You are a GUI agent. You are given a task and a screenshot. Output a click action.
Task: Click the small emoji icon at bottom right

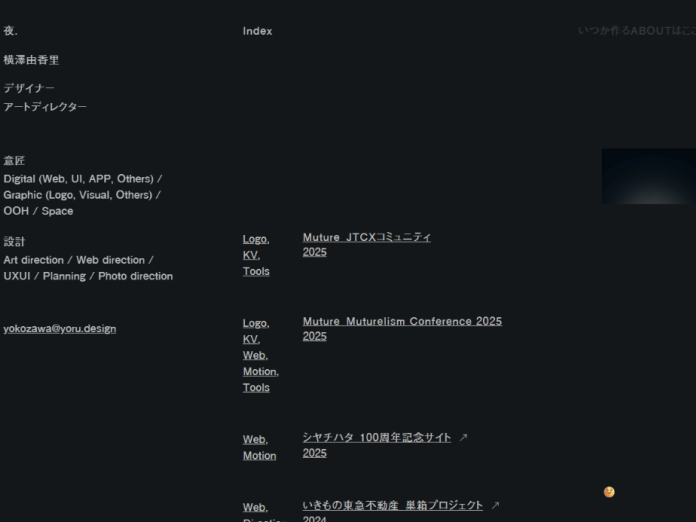point(609,492)
